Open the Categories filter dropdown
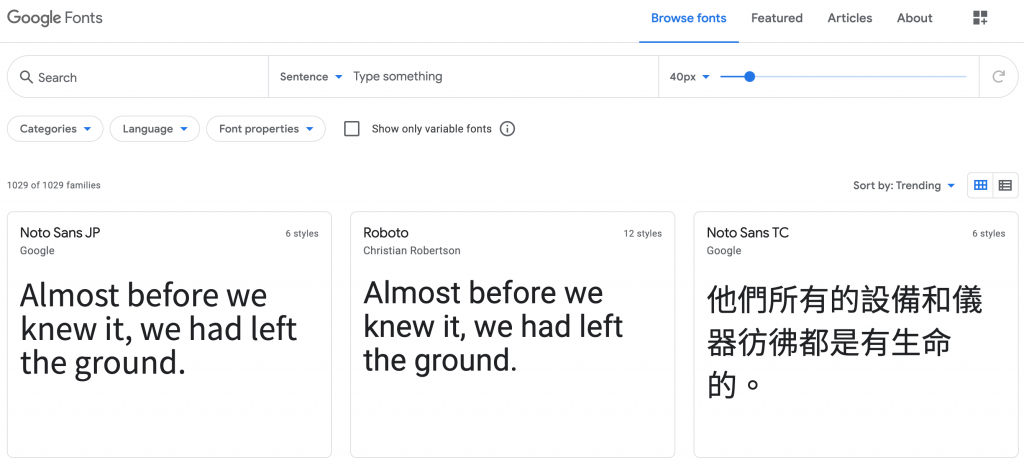This screenshot has height=461, width=1024. point(55,129)
